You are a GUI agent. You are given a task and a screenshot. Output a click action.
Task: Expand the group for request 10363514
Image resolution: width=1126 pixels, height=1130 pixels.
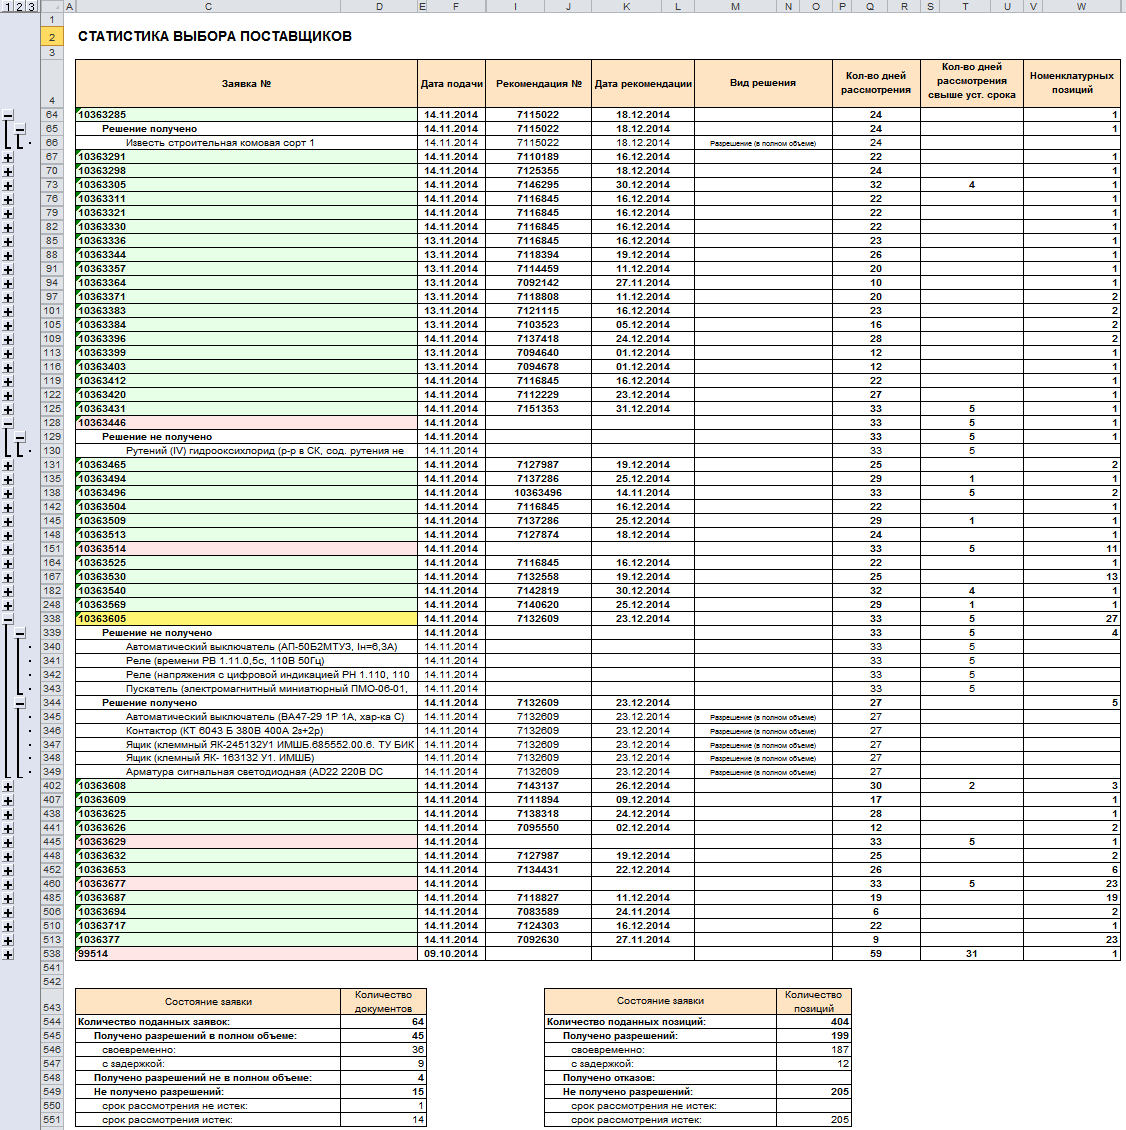click(8, 549)
